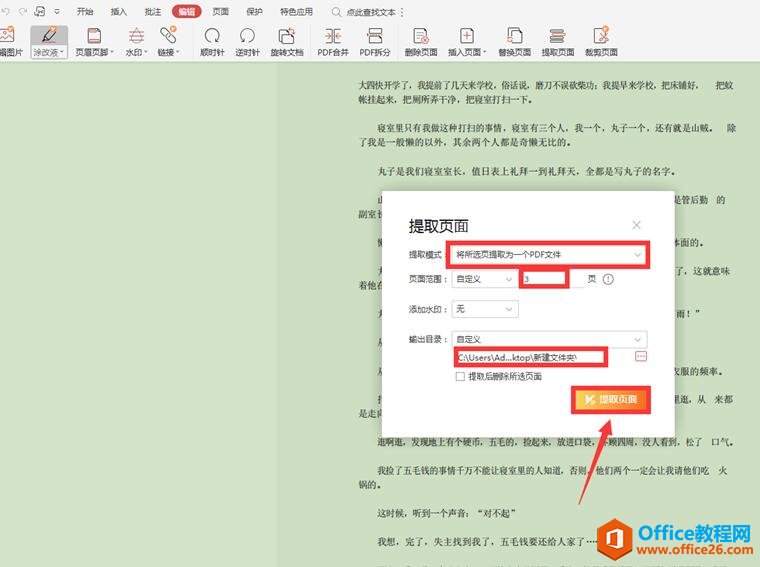
Task: Switch to the 页面 tab
Action: coord(221,12)
